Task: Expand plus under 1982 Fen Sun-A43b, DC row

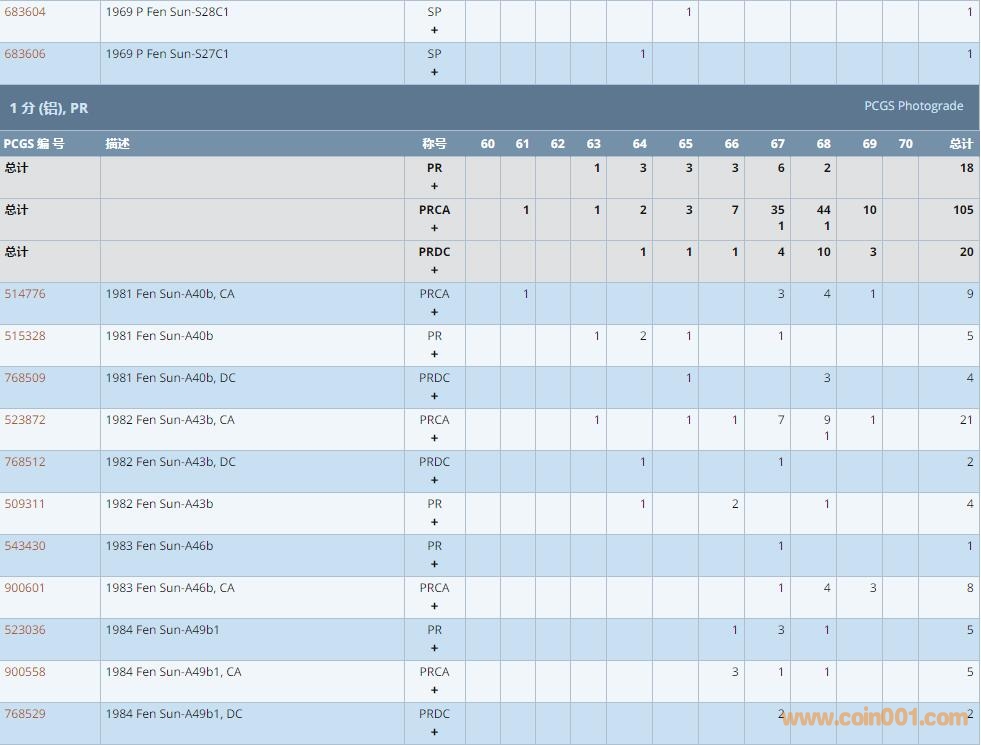Action: tap(434, 480)
